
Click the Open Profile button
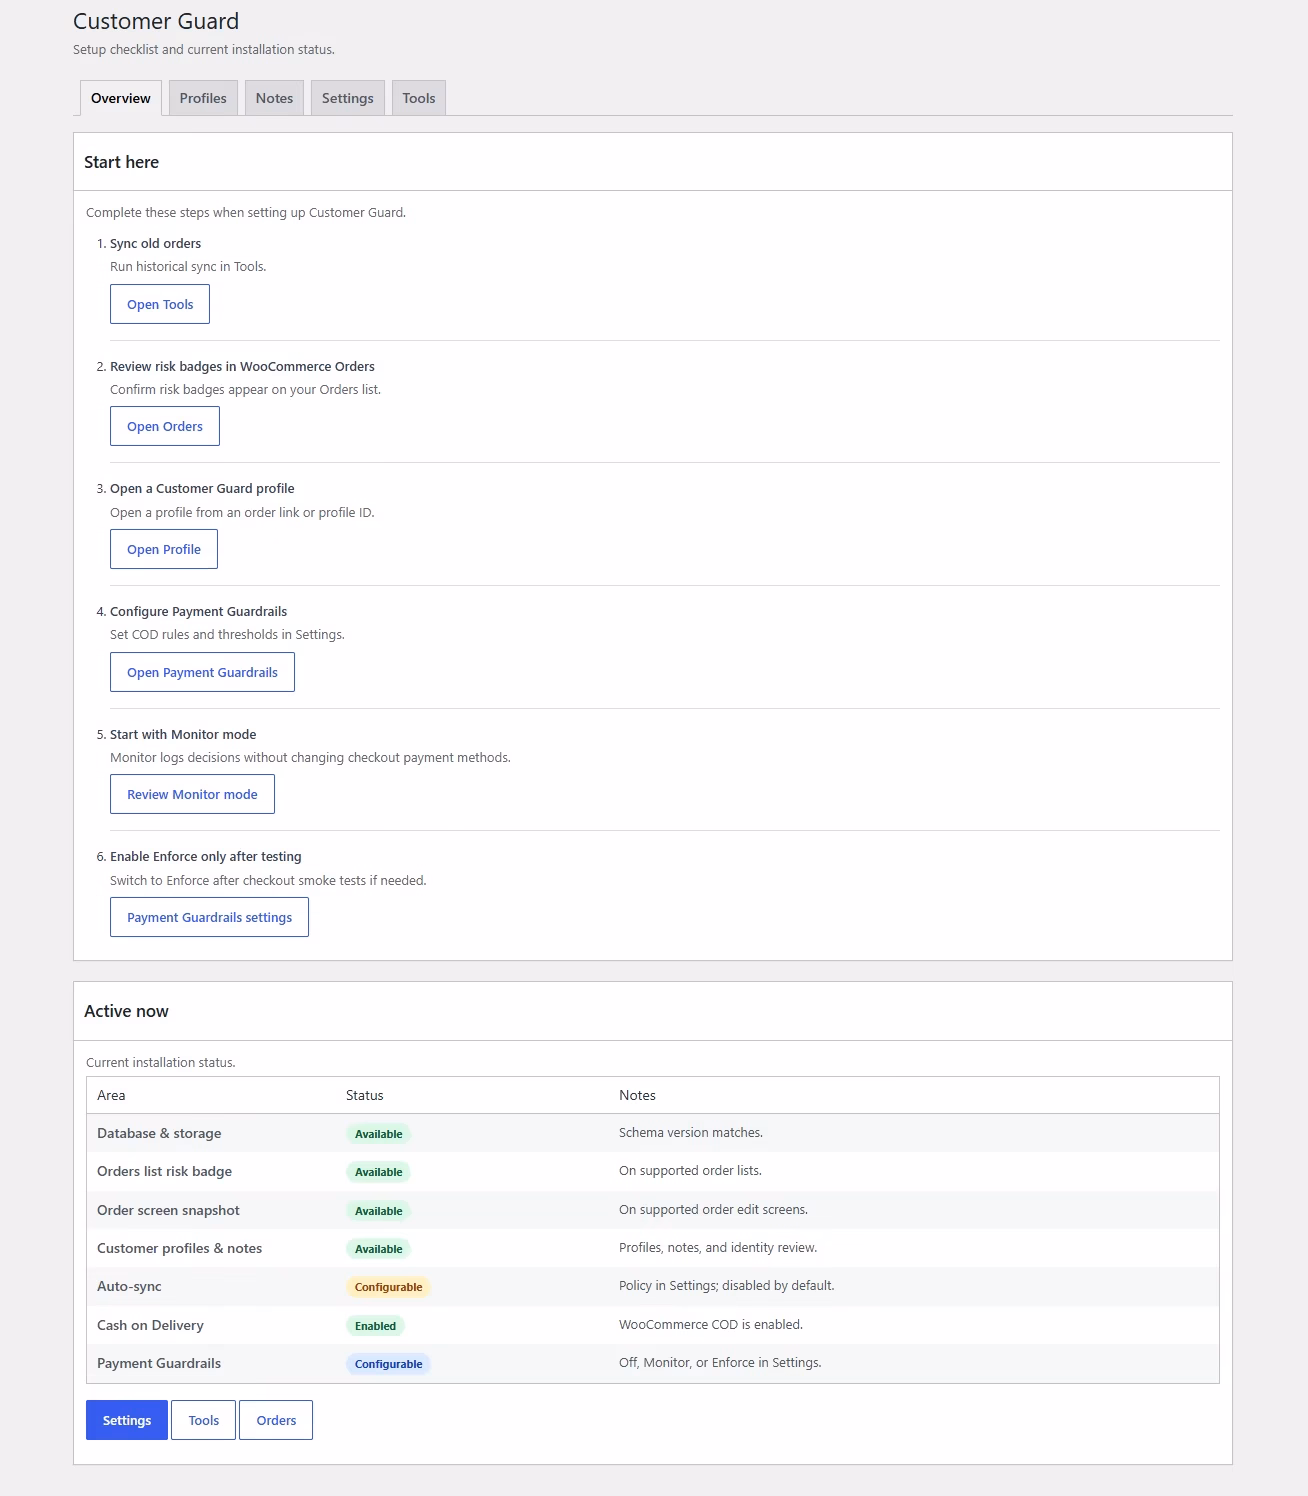click(164, 549)
